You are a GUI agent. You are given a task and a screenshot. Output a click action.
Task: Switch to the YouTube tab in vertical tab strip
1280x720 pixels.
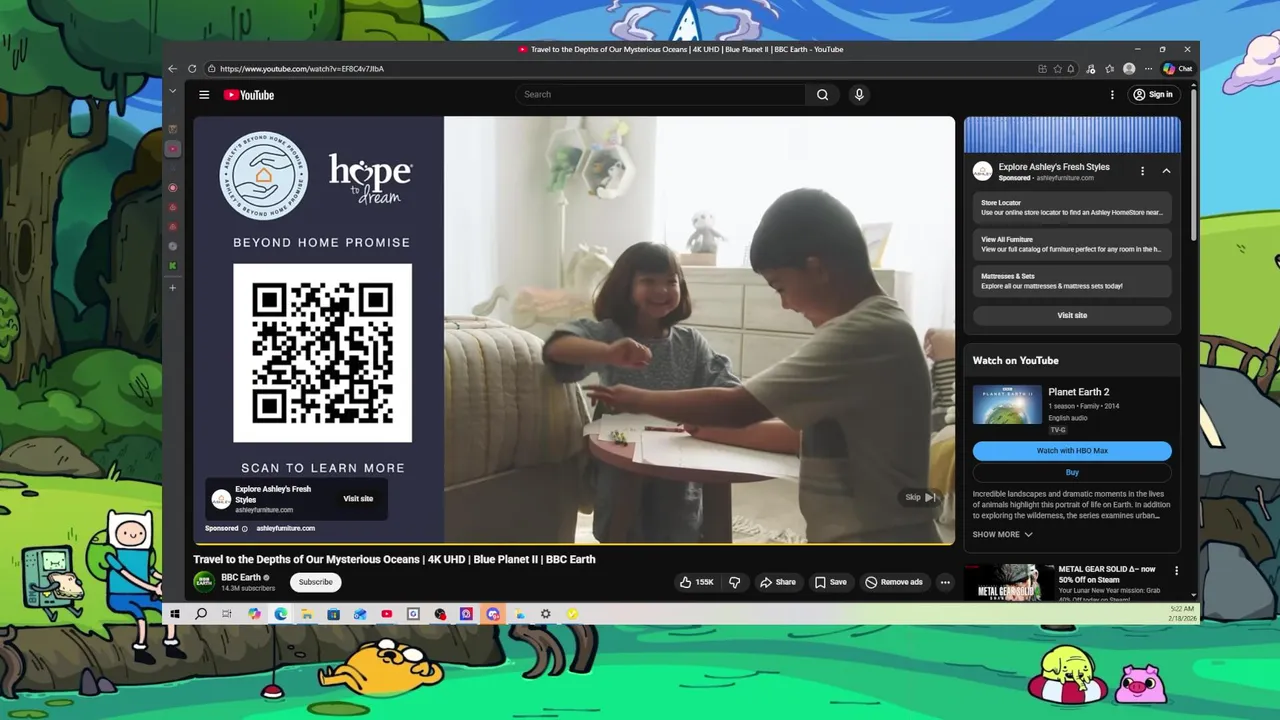click(173, 149)
